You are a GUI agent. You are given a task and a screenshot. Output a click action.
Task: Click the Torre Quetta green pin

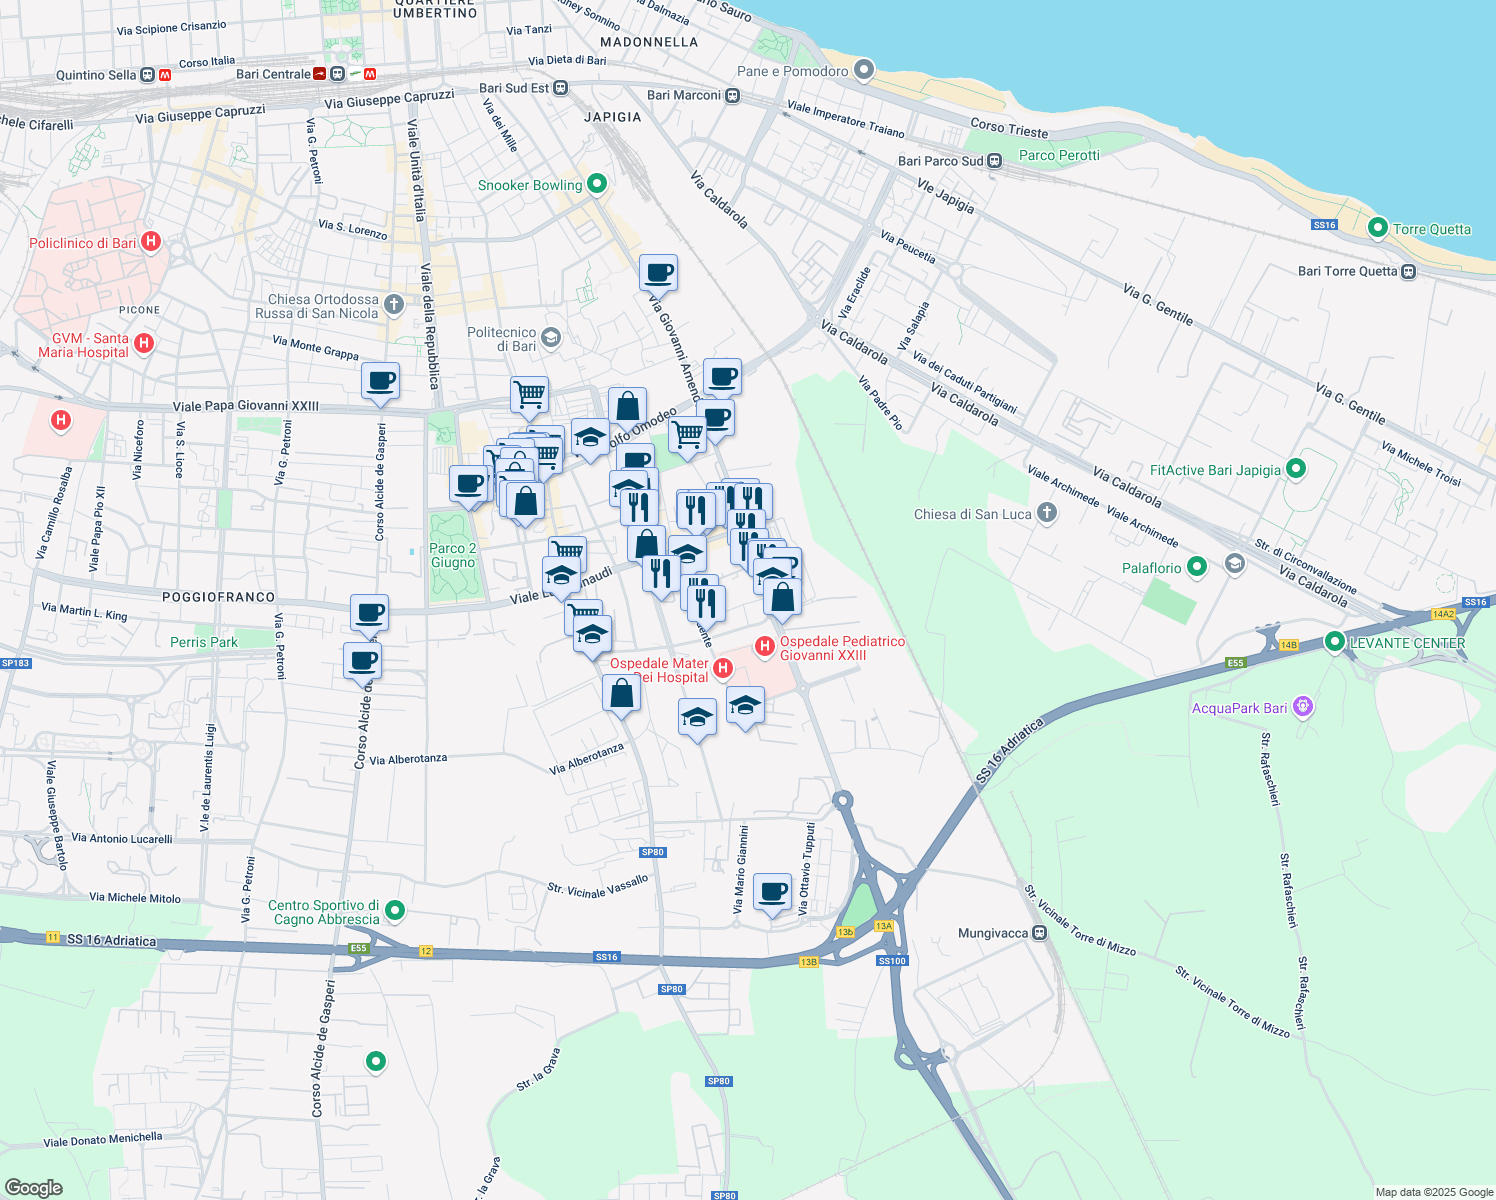(1377, 228)
